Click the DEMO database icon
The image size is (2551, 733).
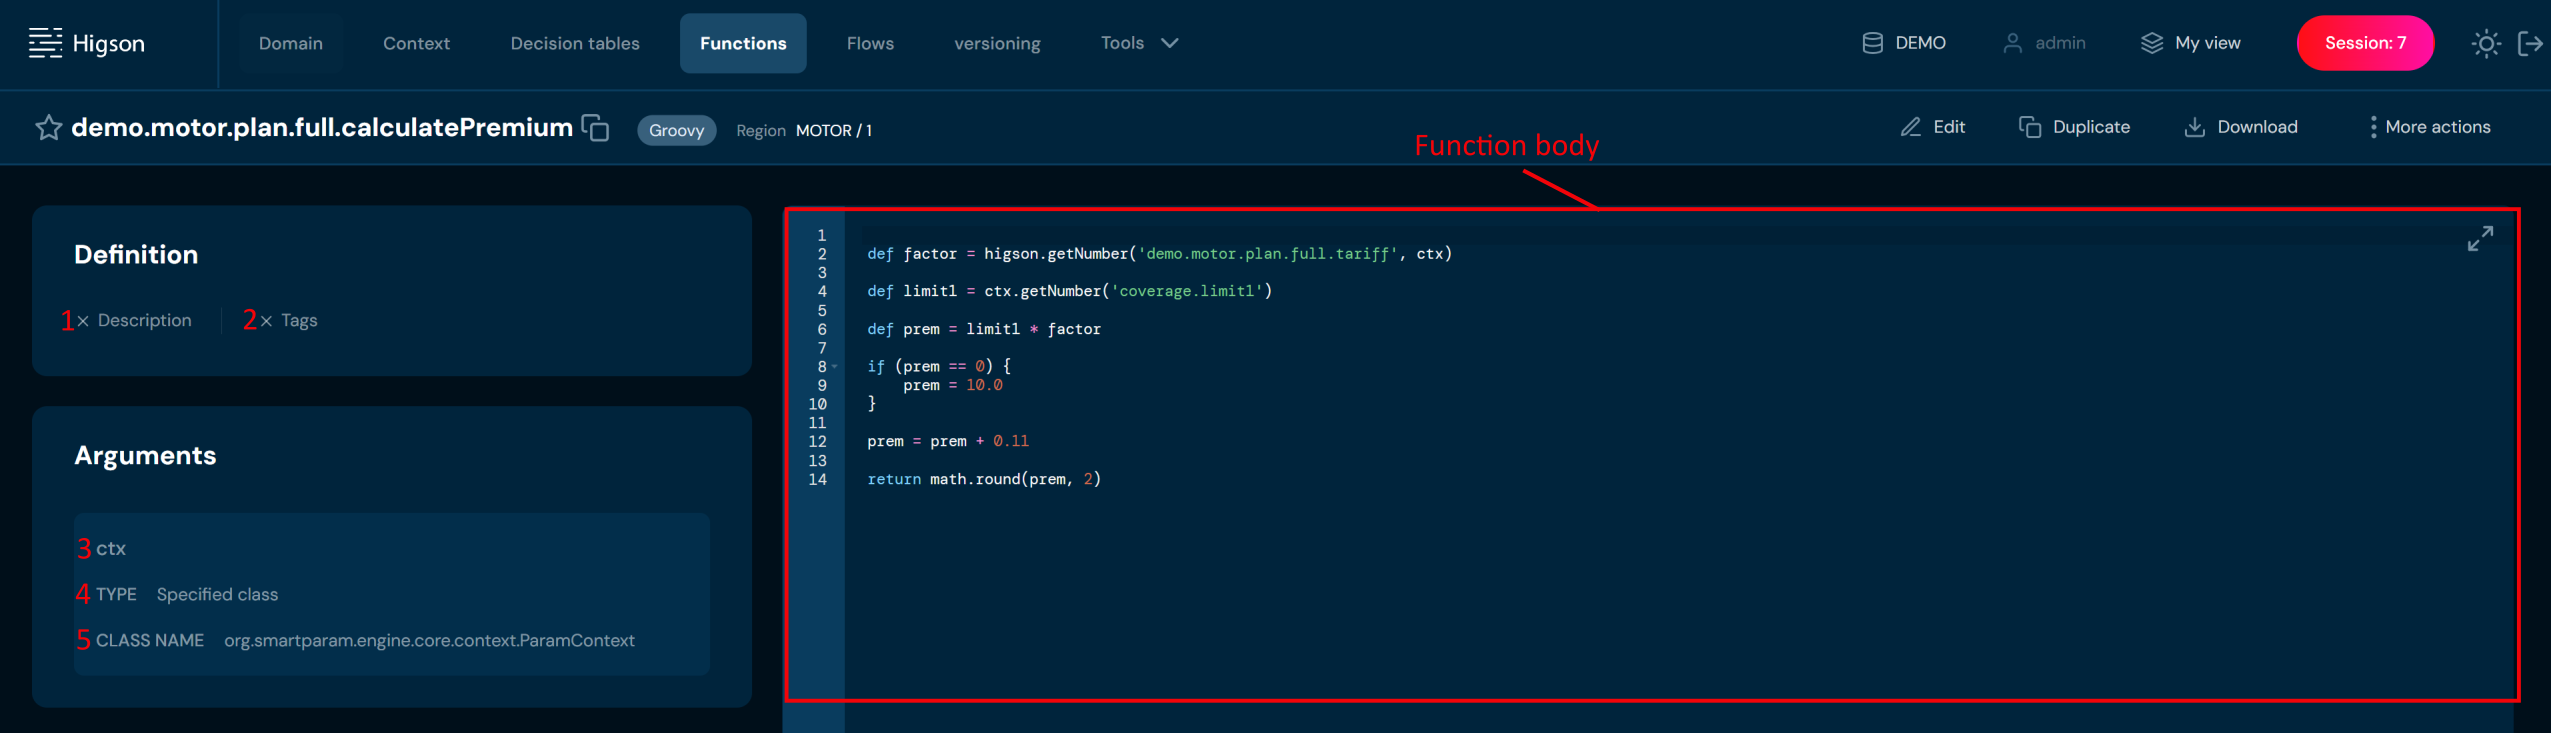tap(1872, 43)
